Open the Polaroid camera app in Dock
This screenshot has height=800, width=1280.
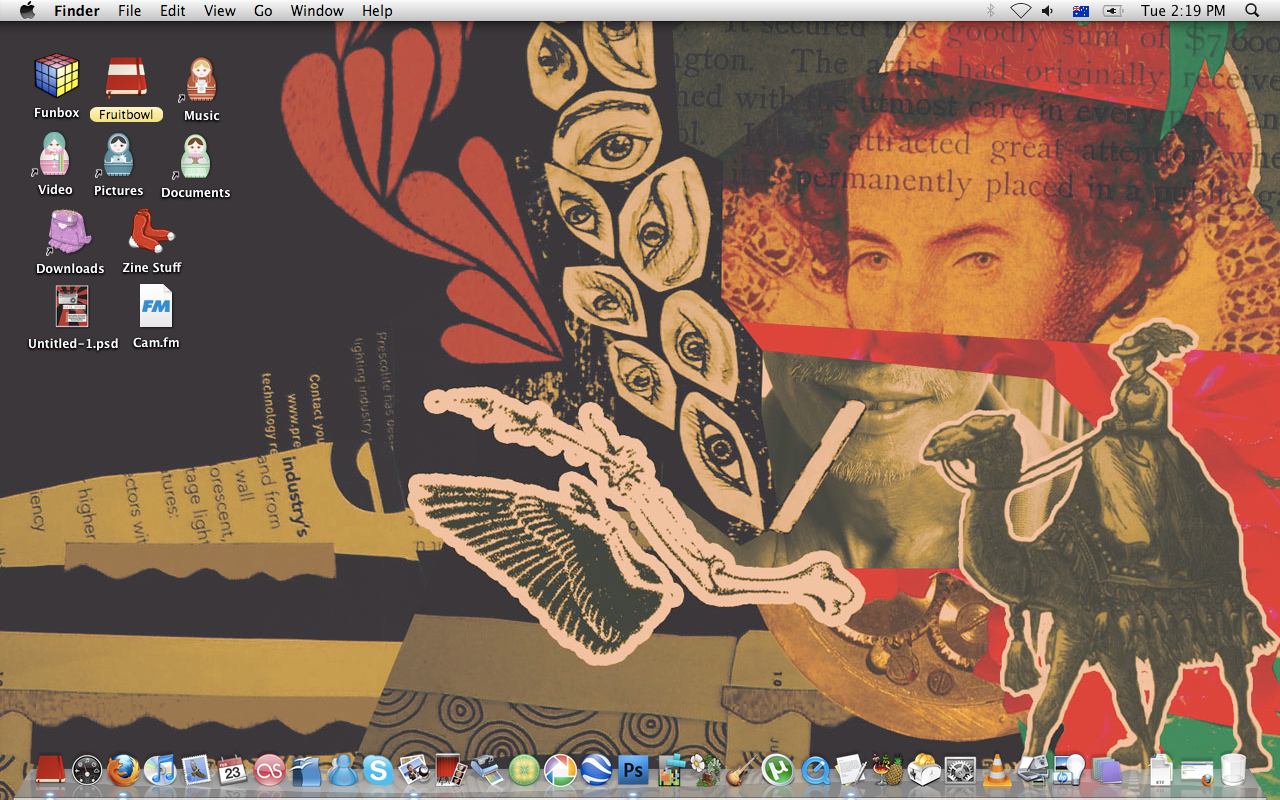[x=487, y=770]
